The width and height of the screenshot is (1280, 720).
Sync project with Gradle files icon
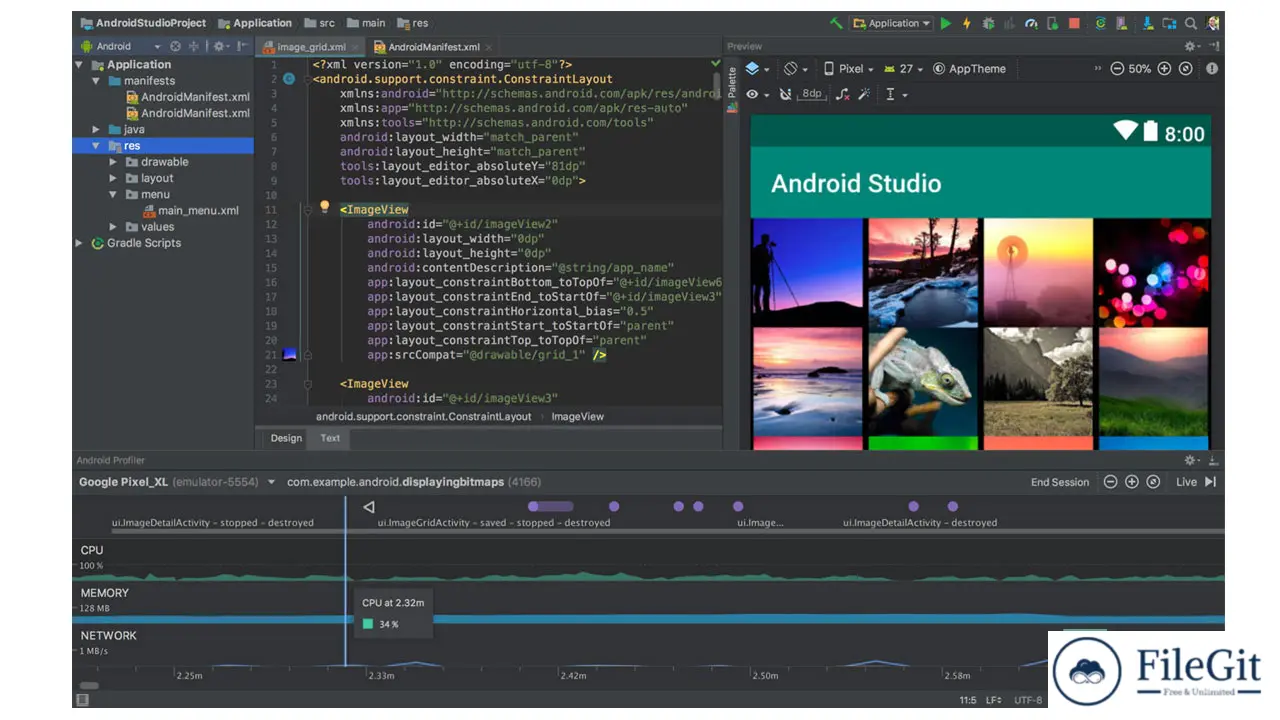click(1101, 23)
